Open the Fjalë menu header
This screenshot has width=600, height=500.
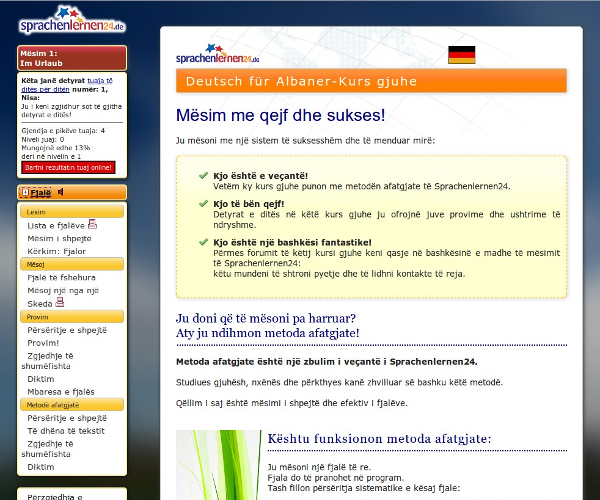pyautogui.click(x=42, y=192)
